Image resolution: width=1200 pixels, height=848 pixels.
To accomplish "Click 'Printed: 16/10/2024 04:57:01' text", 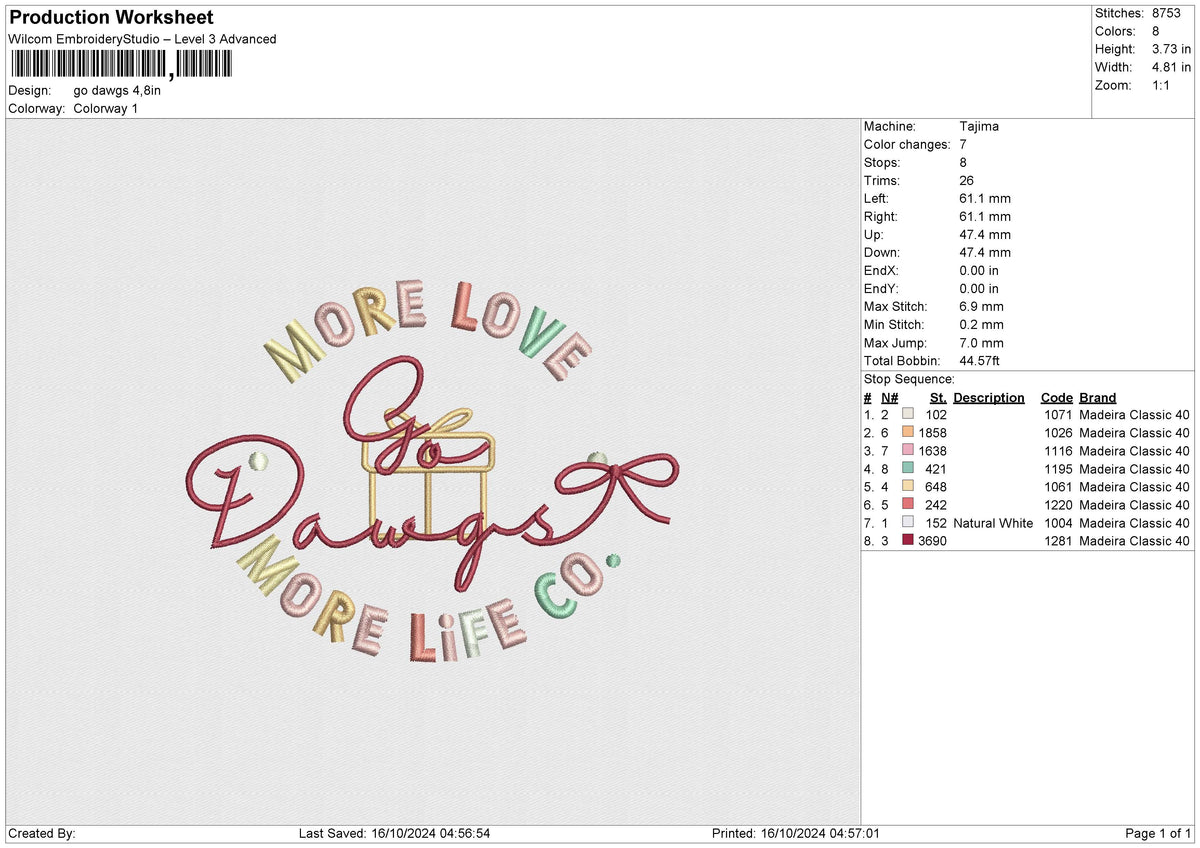I will point(796,833).
